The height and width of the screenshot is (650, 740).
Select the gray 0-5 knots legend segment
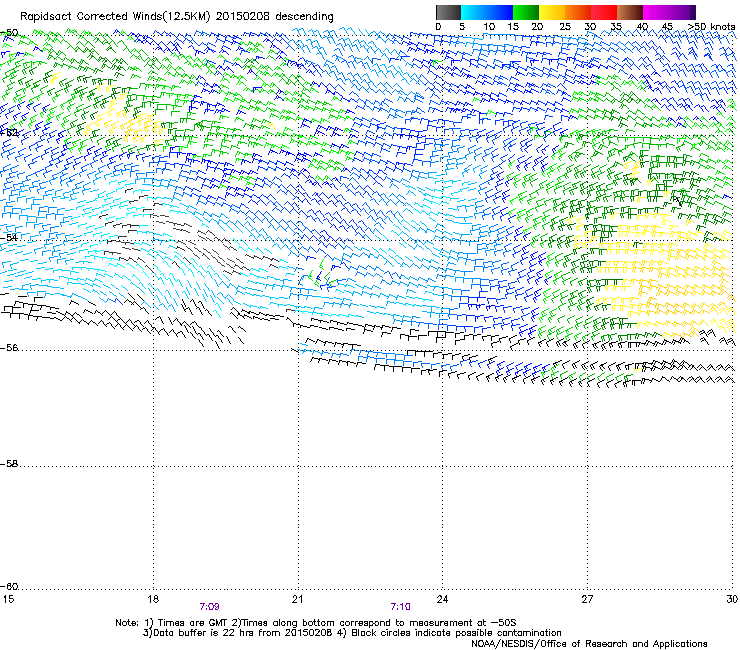click(448, 12)
